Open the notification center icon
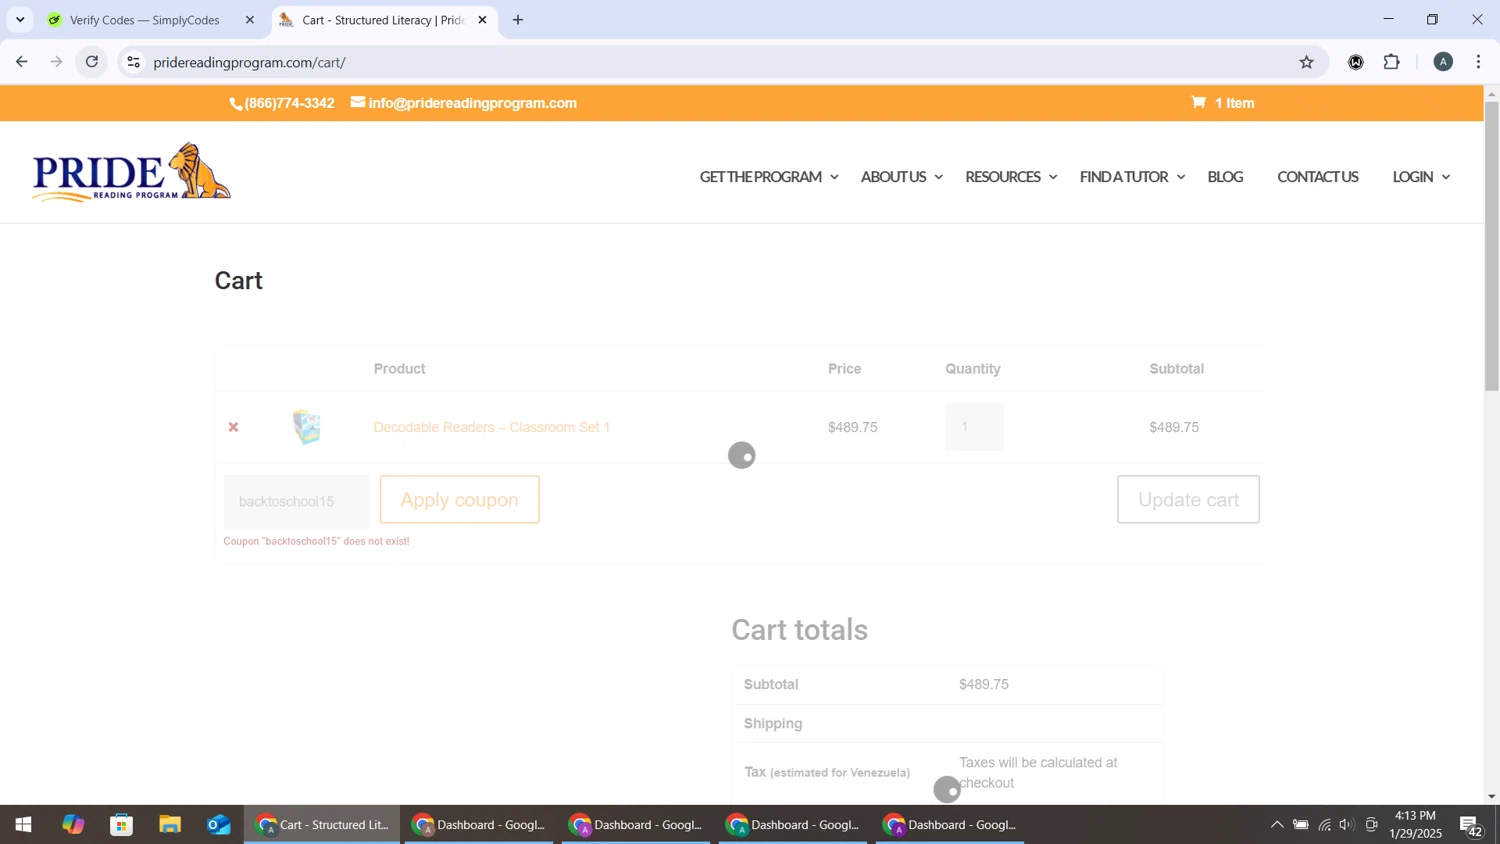1500x844 pixels. coord(1472,826)
